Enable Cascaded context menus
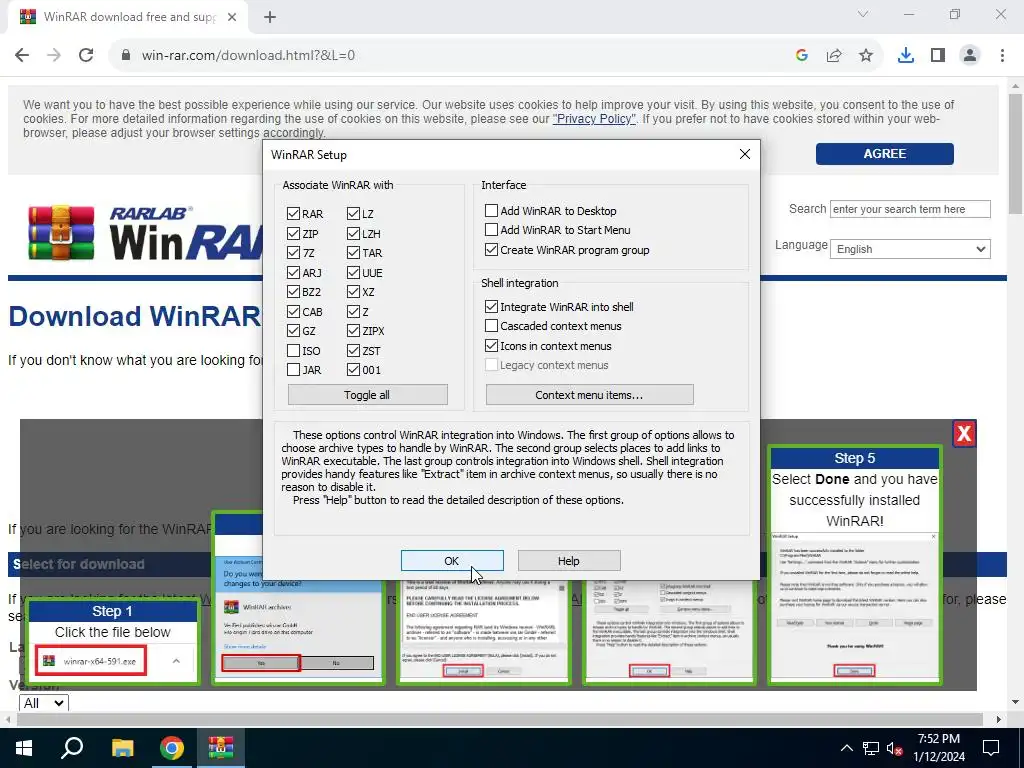Screen dimensions: 1024x768 (491, 325)
